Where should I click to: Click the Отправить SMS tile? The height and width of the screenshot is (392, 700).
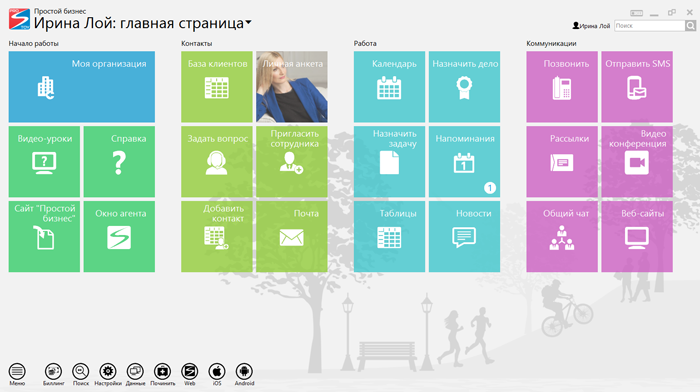point(637,87)
